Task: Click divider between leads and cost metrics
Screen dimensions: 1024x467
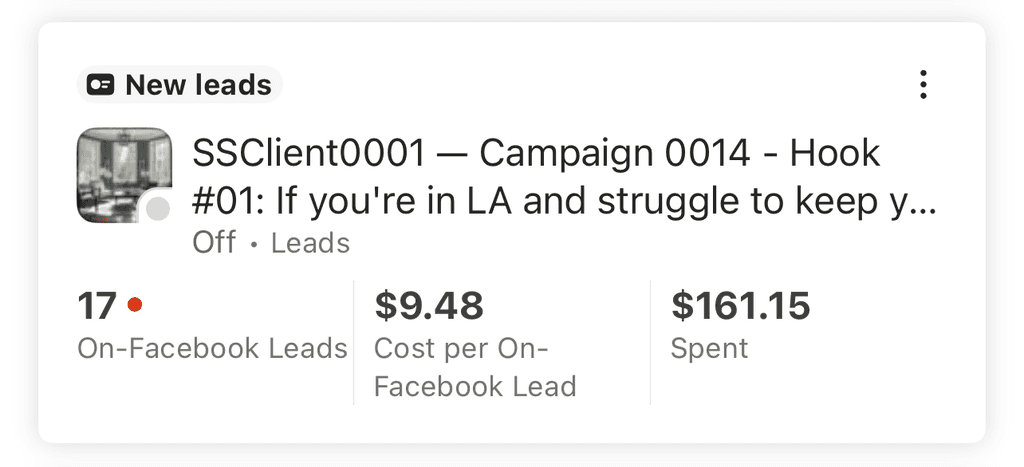Action: point(354,343)
